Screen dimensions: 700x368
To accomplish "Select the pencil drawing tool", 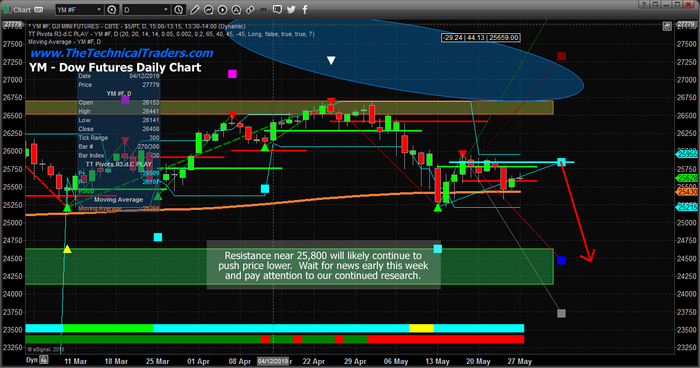I will point(195,9).
